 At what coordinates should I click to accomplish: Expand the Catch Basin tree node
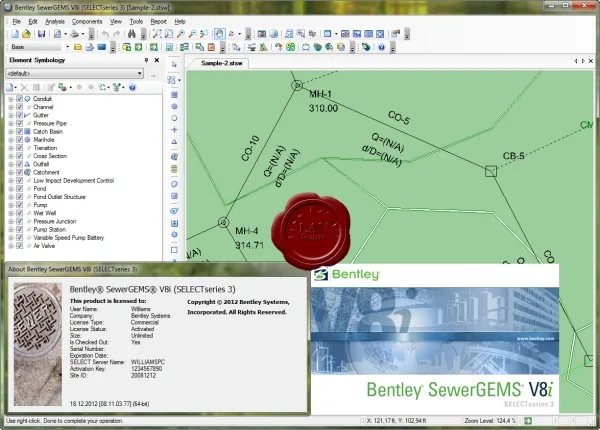click(x=11, y=132)
